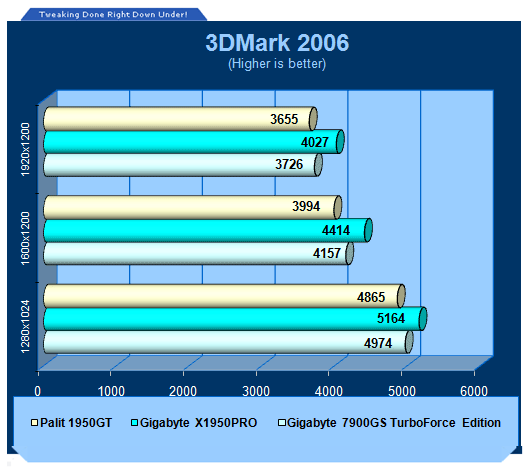Click the "Gigabyte X1950PRO" legend text

tap(199, 423)
